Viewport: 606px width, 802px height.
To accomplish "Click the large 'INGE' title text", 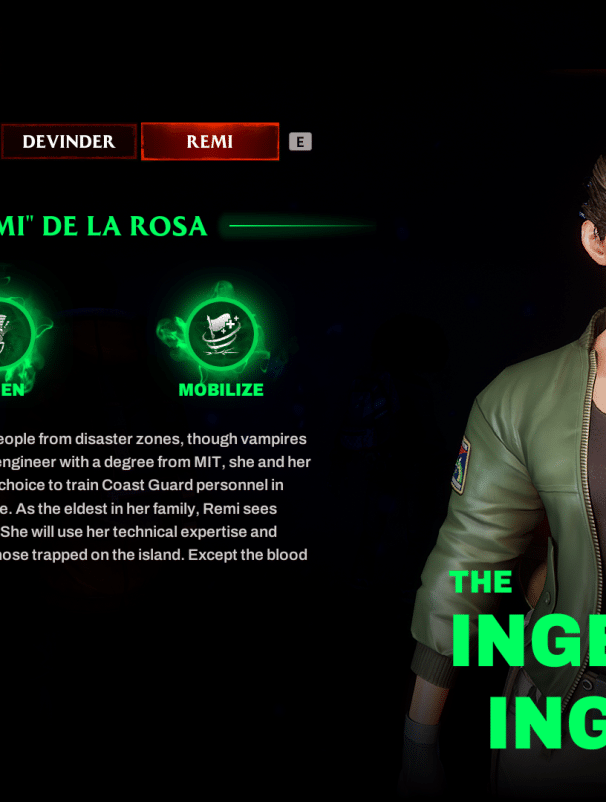I will pos(528,640).
